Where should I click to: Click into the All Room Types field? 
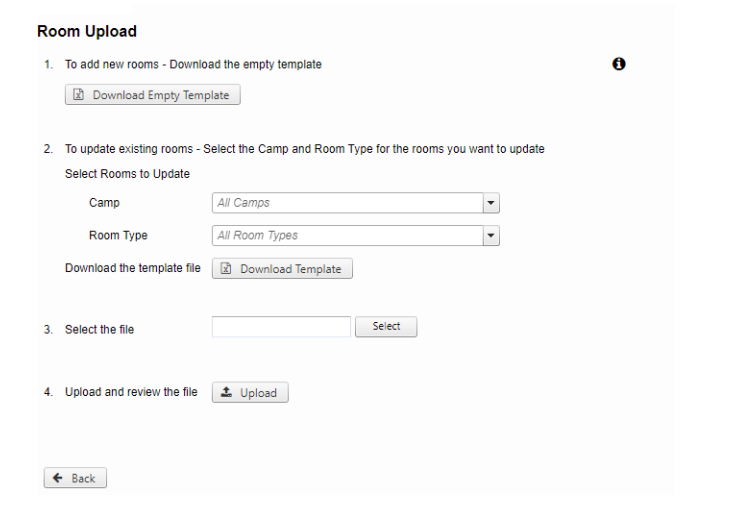pyautogui.click(x=348, y=236)
